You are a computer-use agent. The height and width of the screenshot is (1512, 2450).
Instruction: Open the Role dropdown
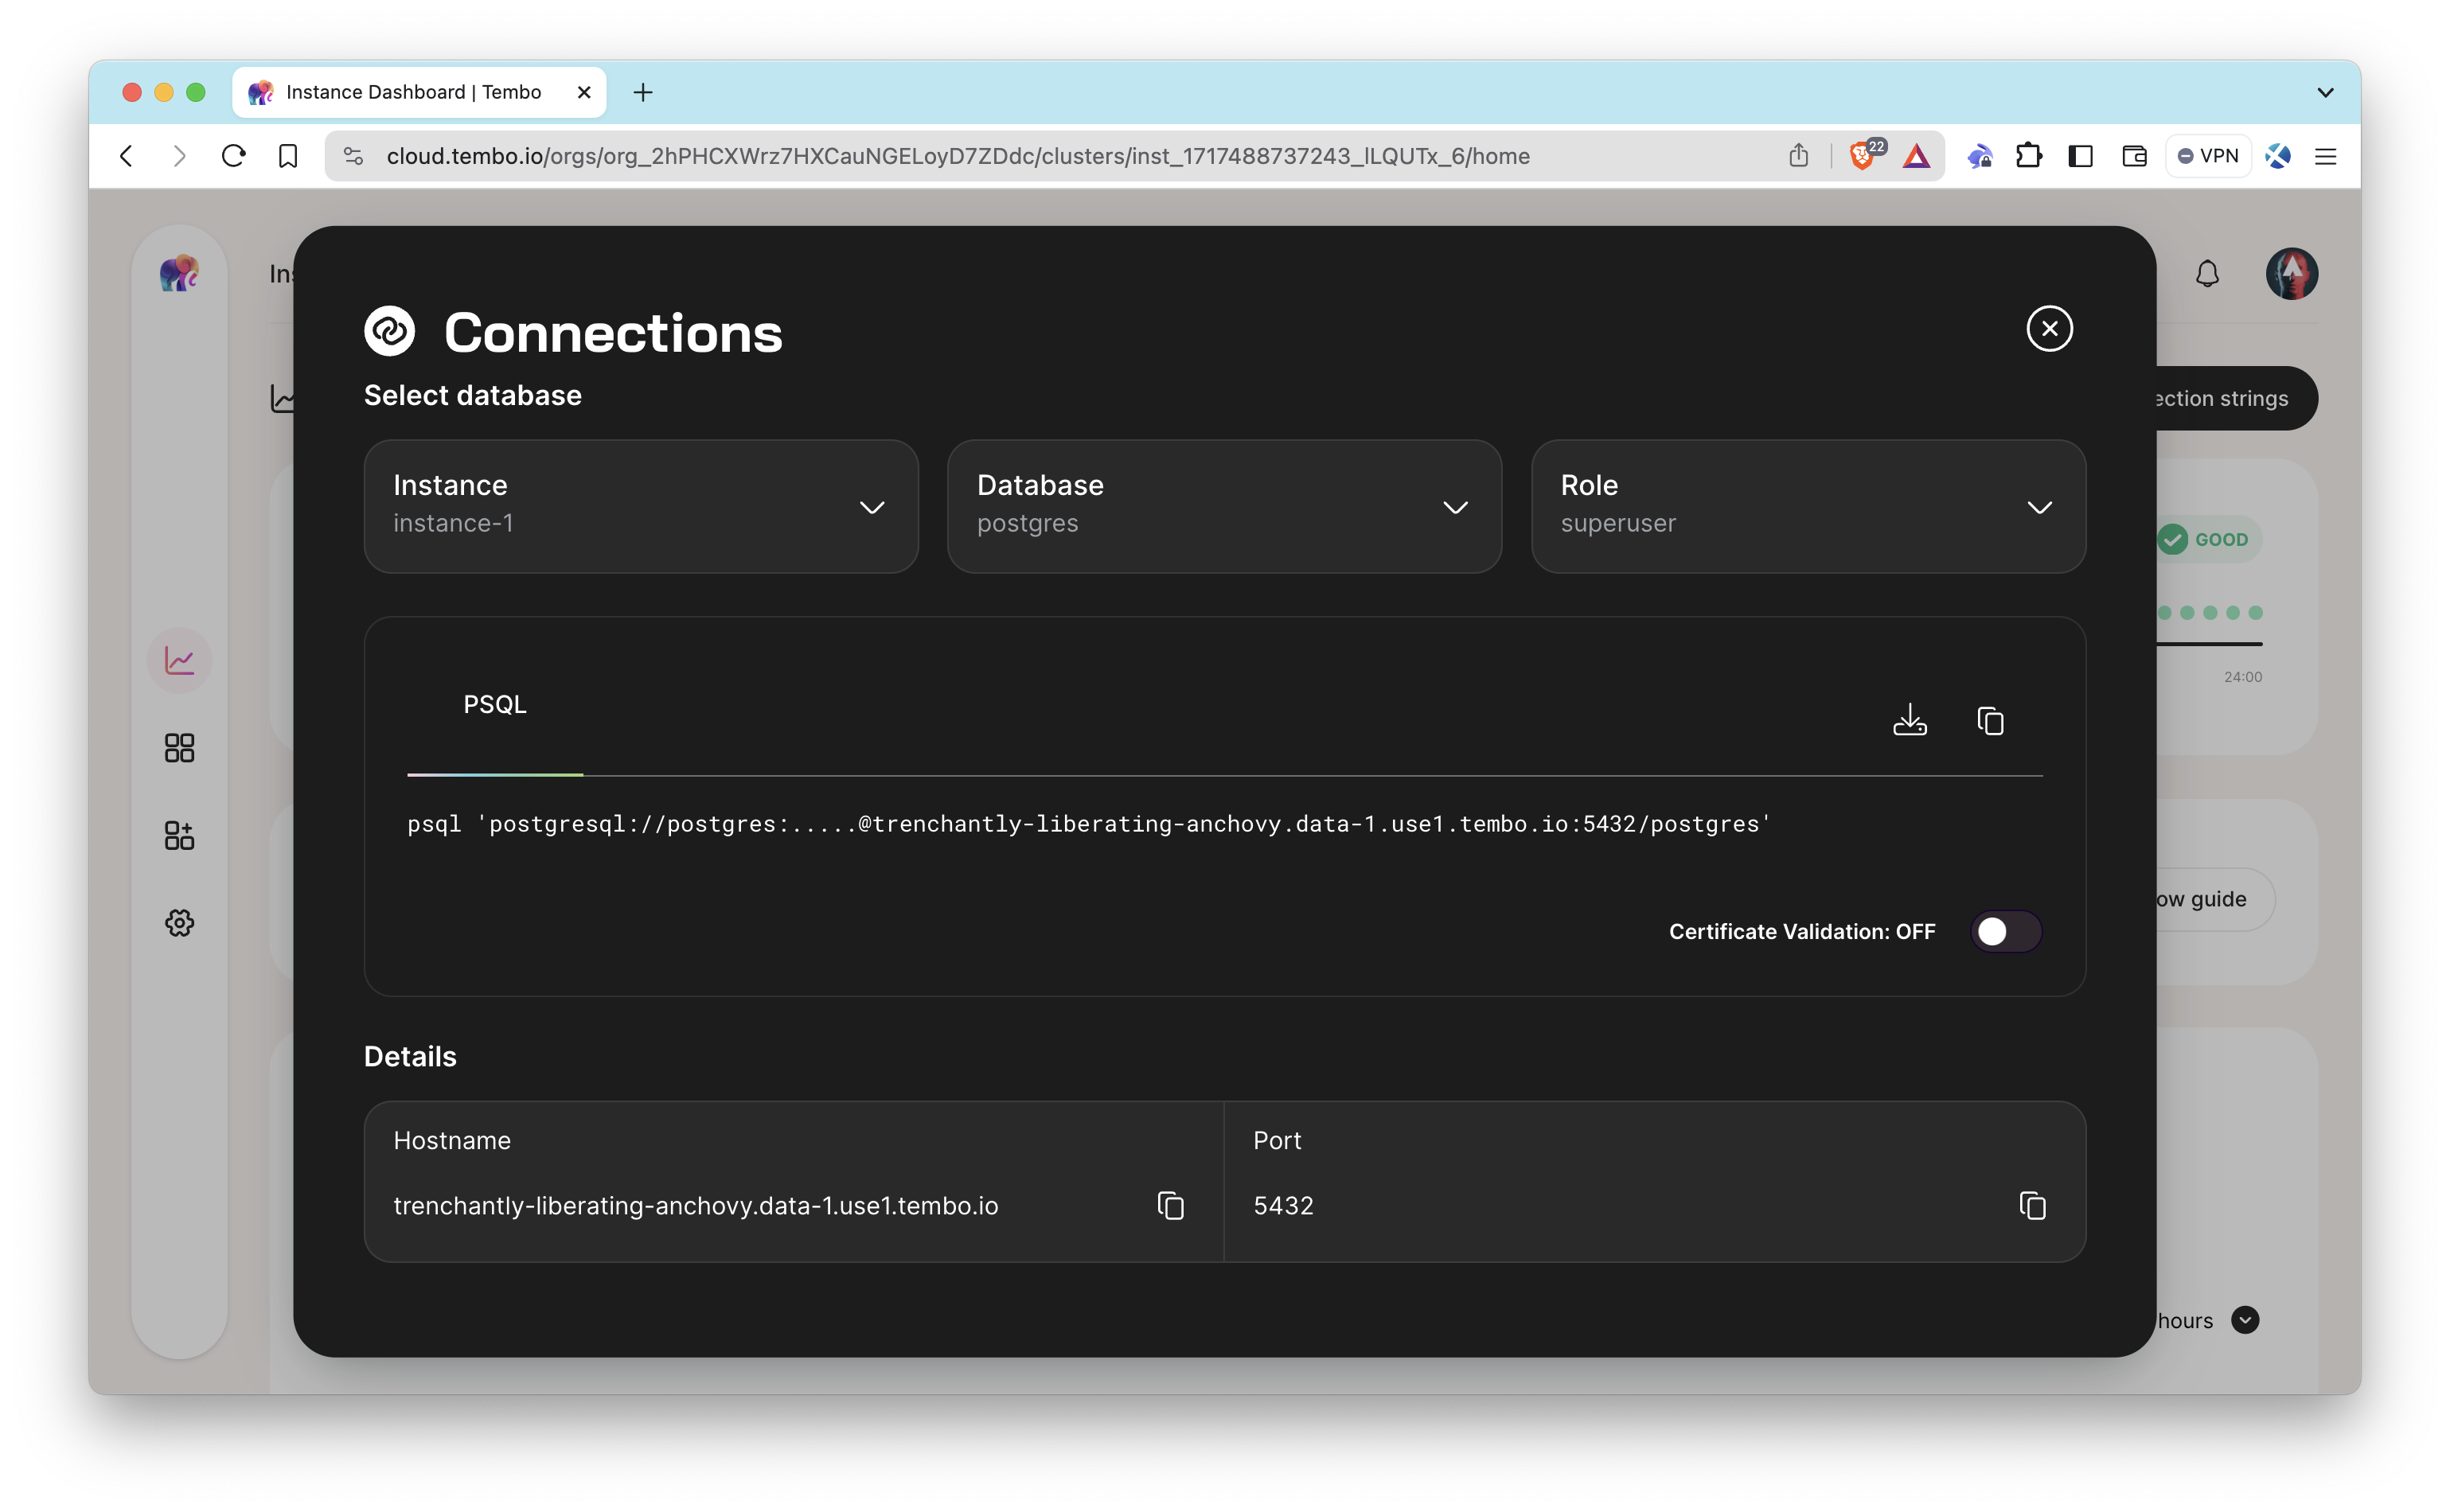point(1808,506)
